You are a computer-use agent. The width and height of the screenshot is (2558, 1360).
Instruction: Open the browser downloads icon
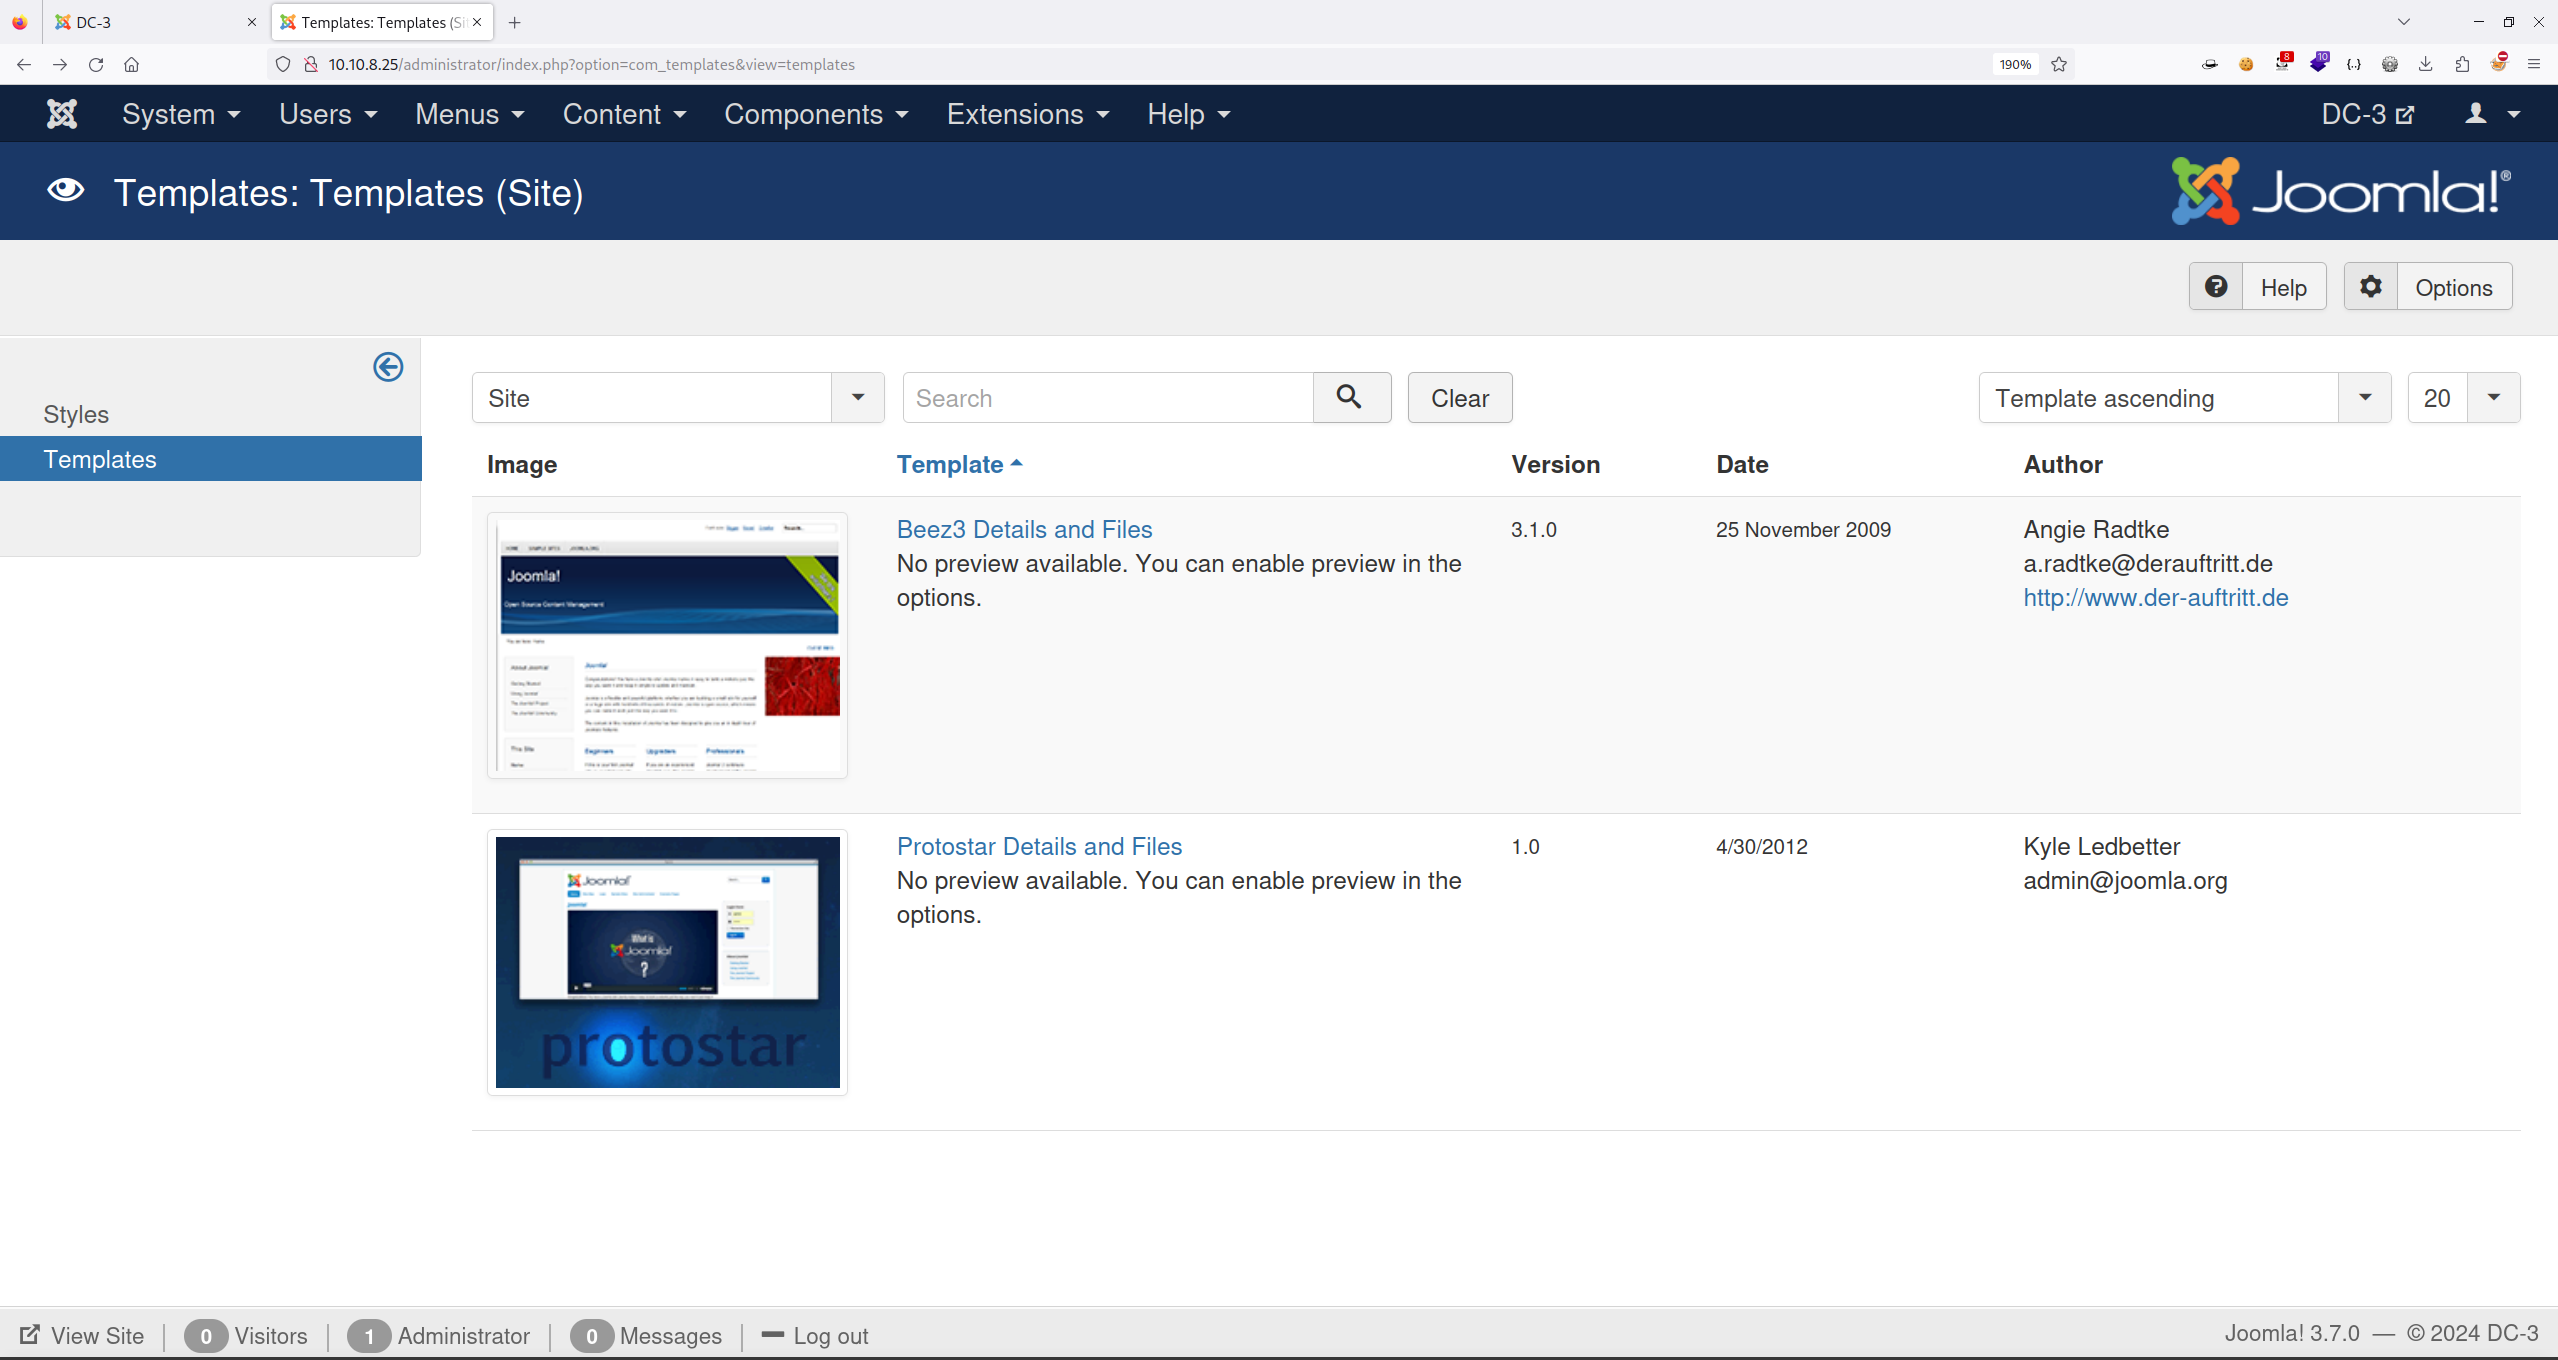click(2426, 64)
